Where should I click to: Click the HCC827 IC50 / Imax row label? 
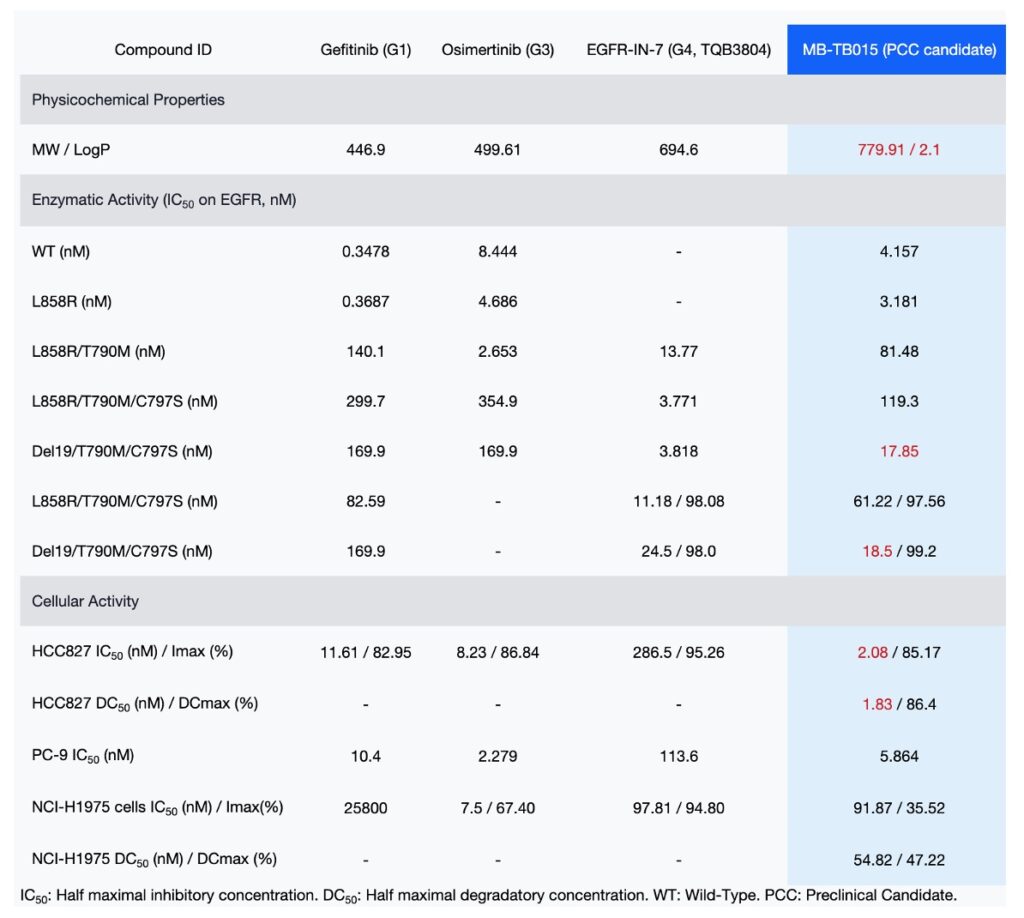pyautogui.click(x=133, y=652)
